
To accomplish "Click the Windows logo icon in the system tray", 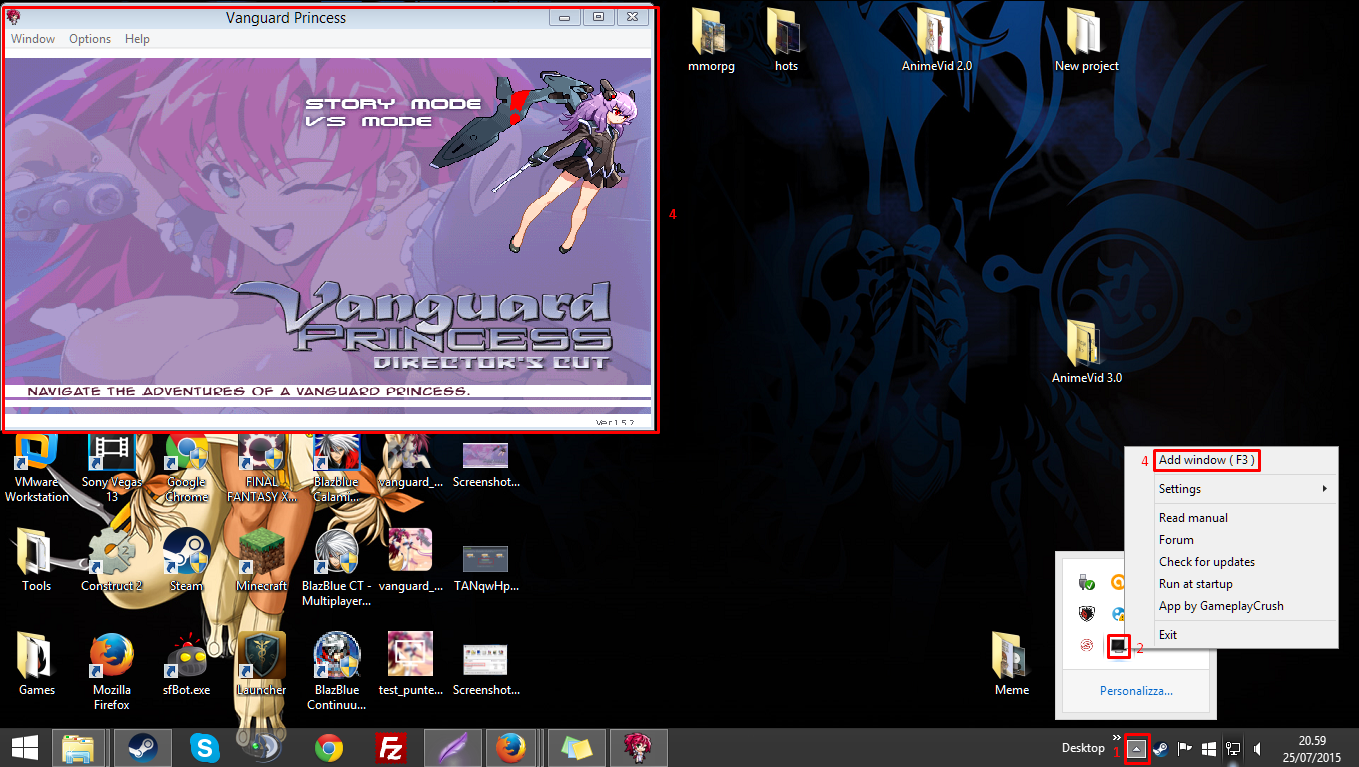I will [1209, 748].
